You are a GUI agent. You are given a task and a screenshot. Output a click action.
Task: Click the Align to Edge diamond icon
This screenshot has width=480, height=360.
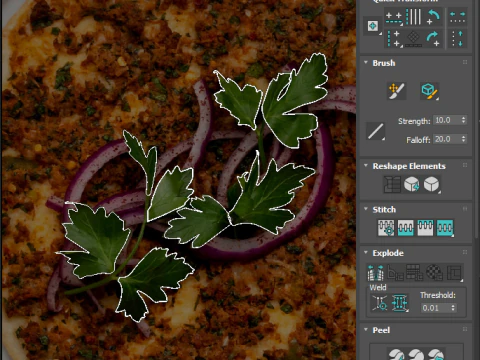[x=414, y=39]
